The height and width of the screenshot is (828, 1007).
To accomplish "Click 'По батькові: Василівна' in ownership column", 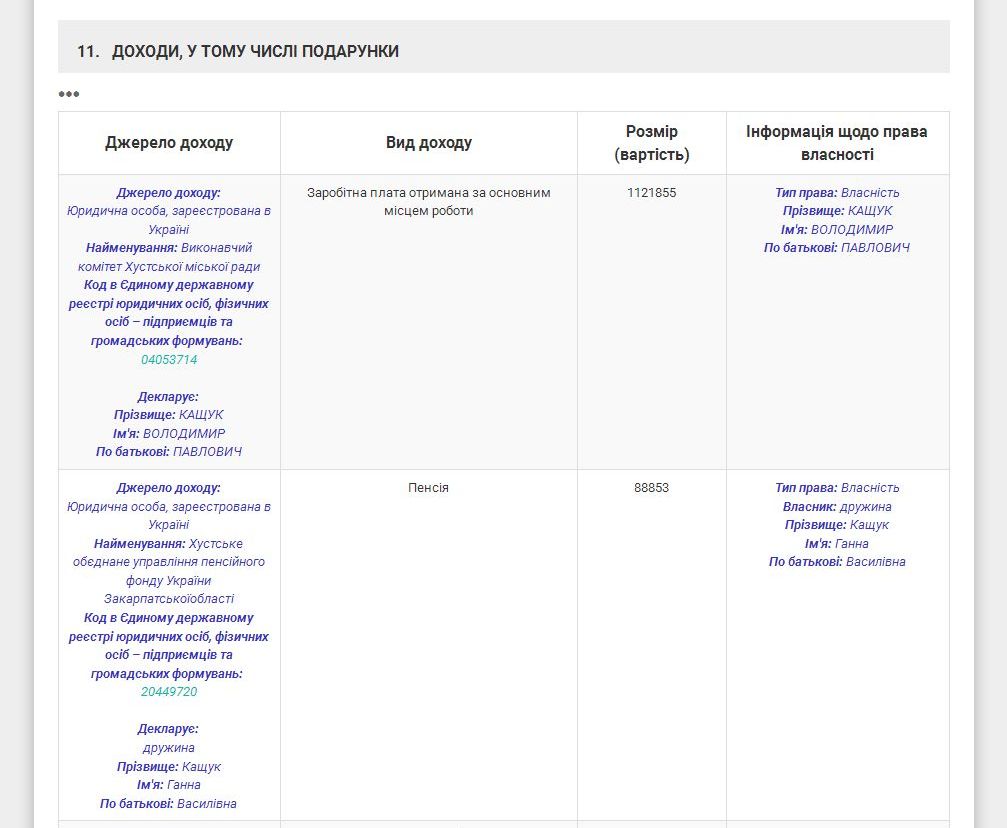I will click(837, 562).
